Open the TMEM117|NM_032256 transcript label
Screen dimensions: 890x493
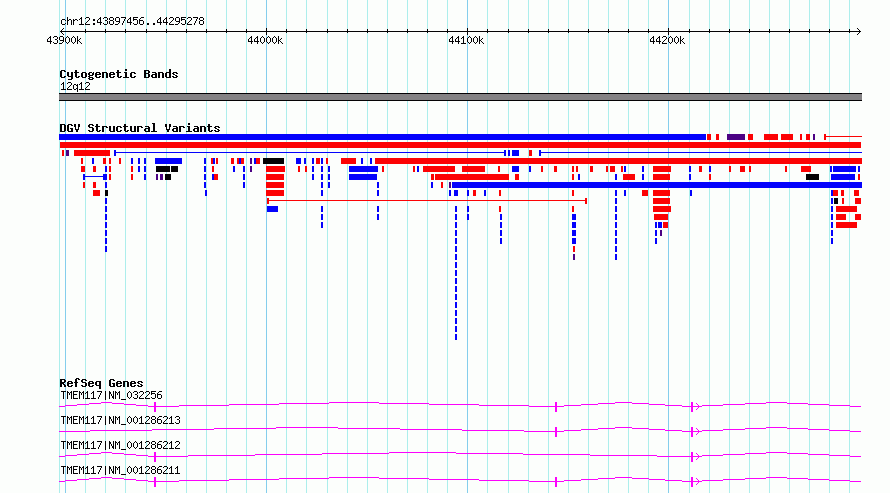point(111,395)
